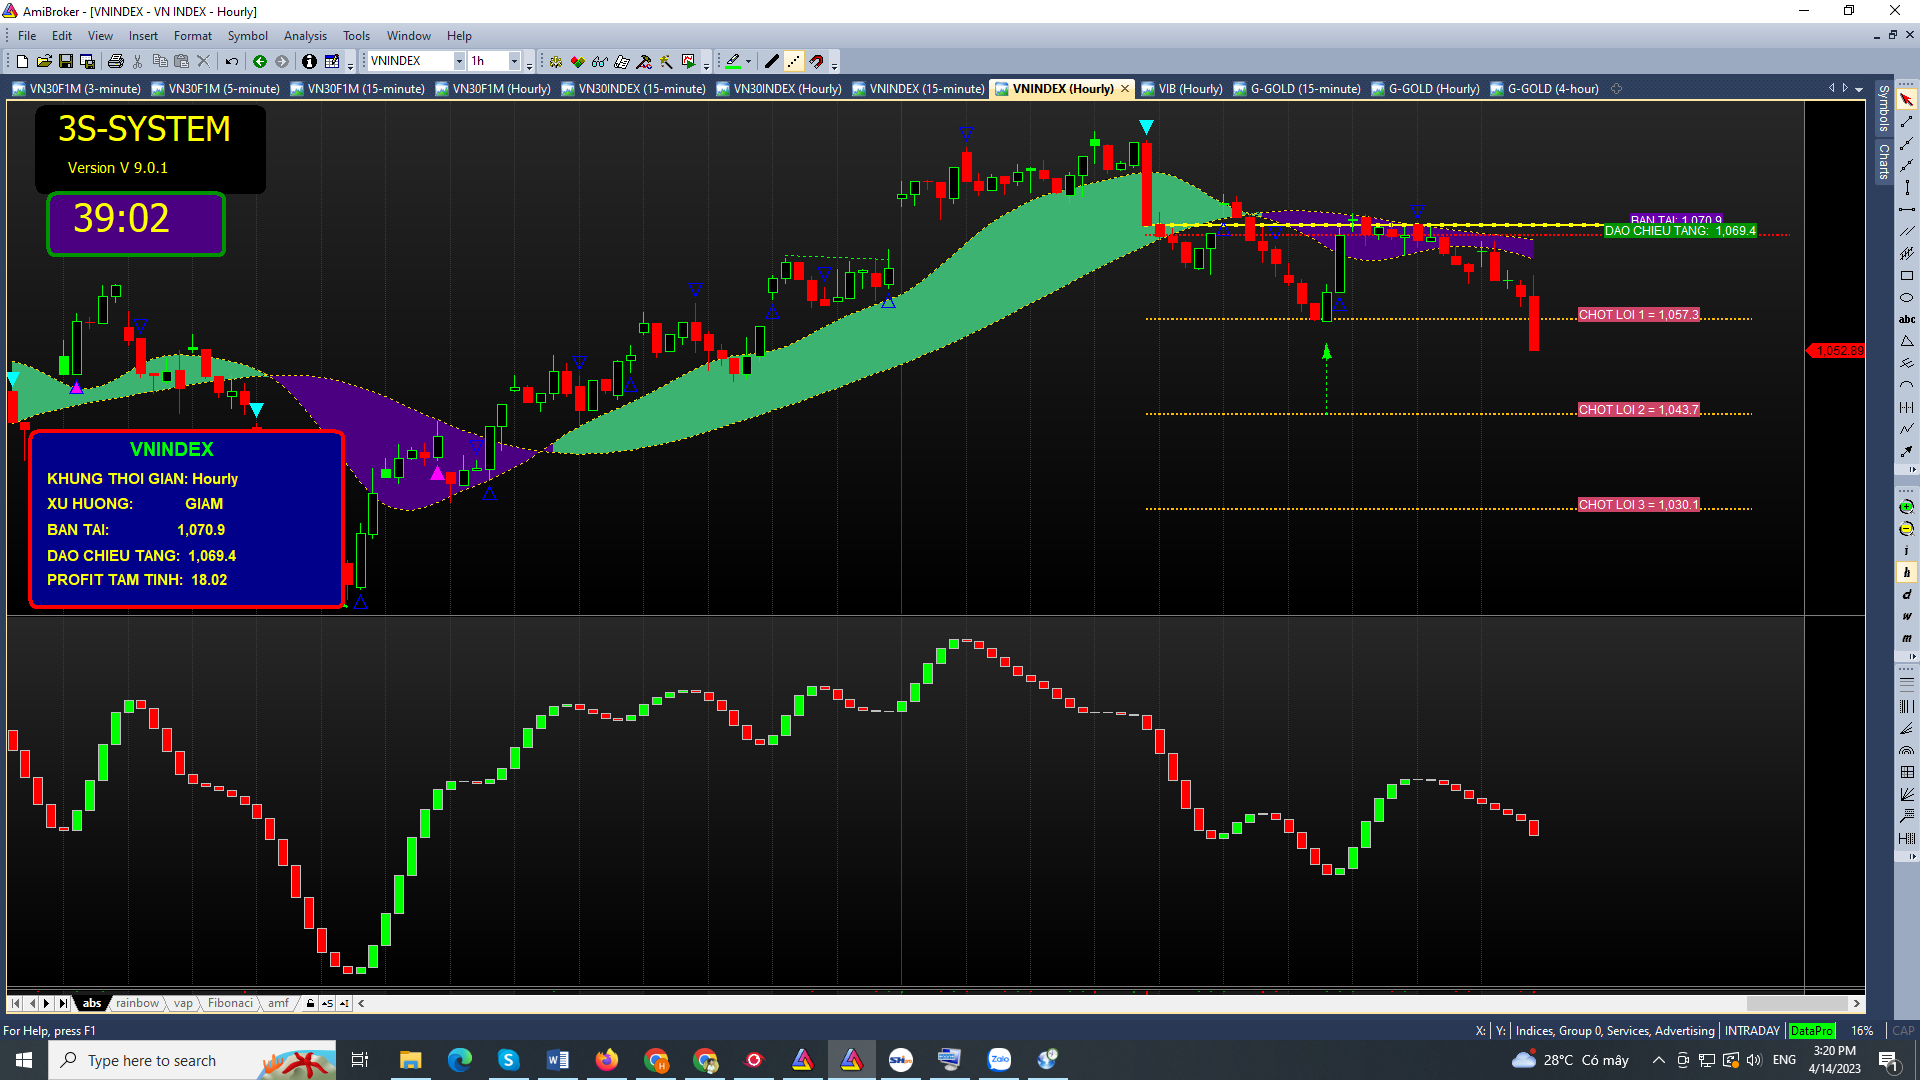Click the Print icon in toolbar
Screen dimensions: 1920x1080
pyautogui.click(x=116, y=62)
